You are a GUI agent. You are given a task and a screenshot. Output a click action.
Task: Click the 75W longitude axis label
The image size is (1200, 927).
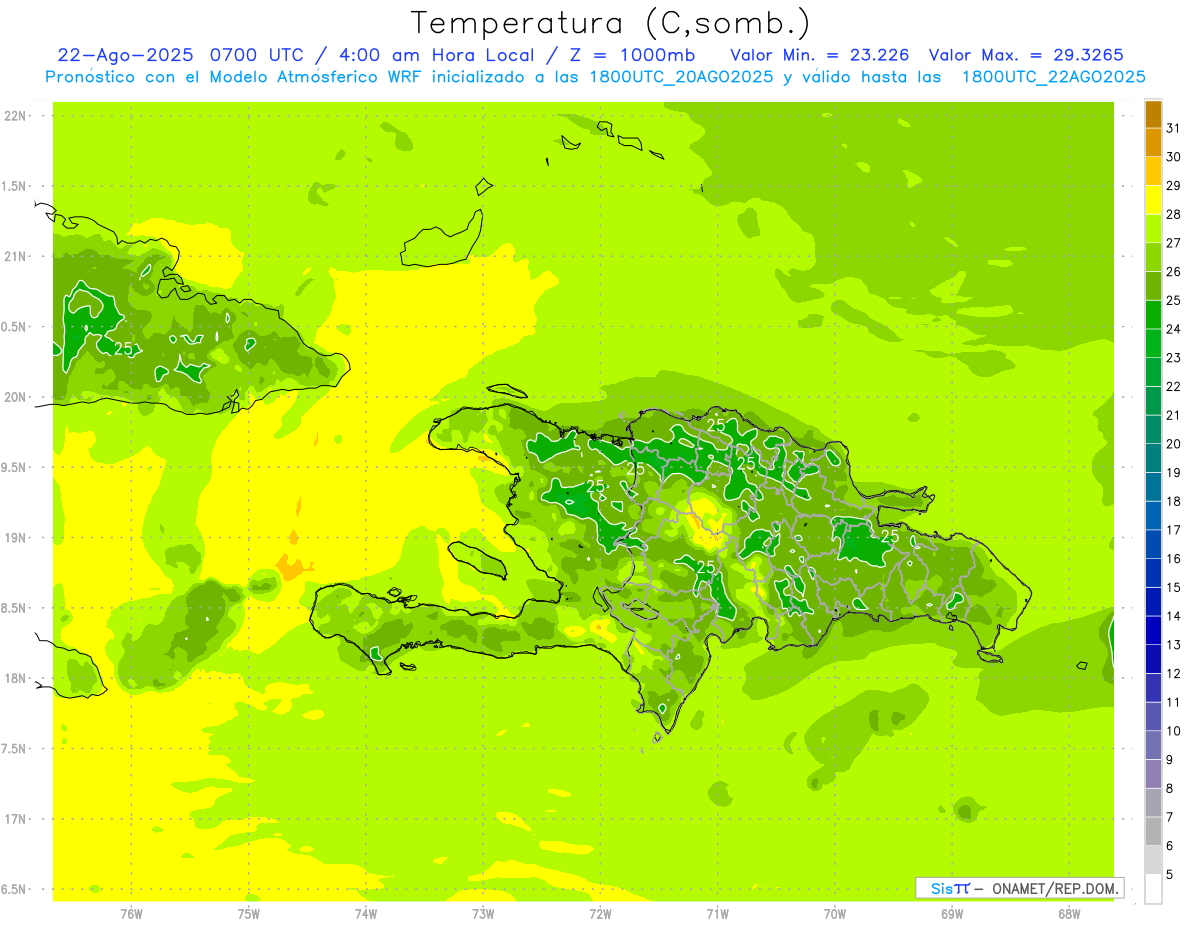[249, 914]
